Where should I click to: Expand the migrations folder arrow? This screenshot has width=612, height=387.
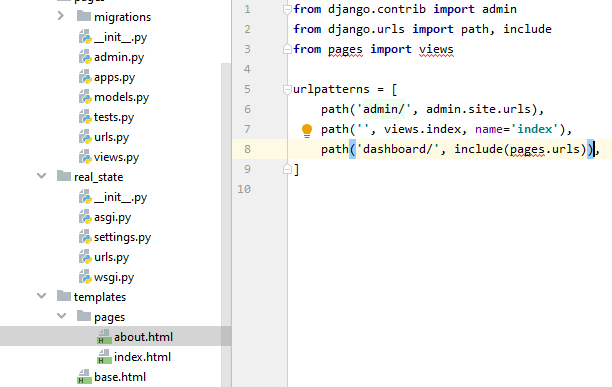pyautogui.click(x=60, y=16)
